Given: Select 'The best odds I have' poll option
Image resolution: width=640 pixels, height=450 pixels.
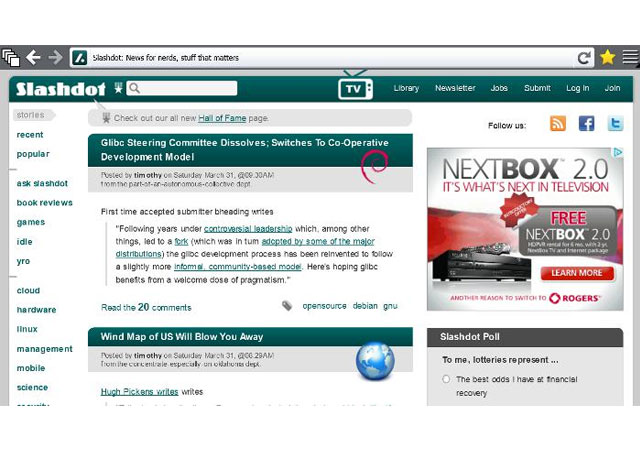Looking at the screenshot, I should pos(446,379).
